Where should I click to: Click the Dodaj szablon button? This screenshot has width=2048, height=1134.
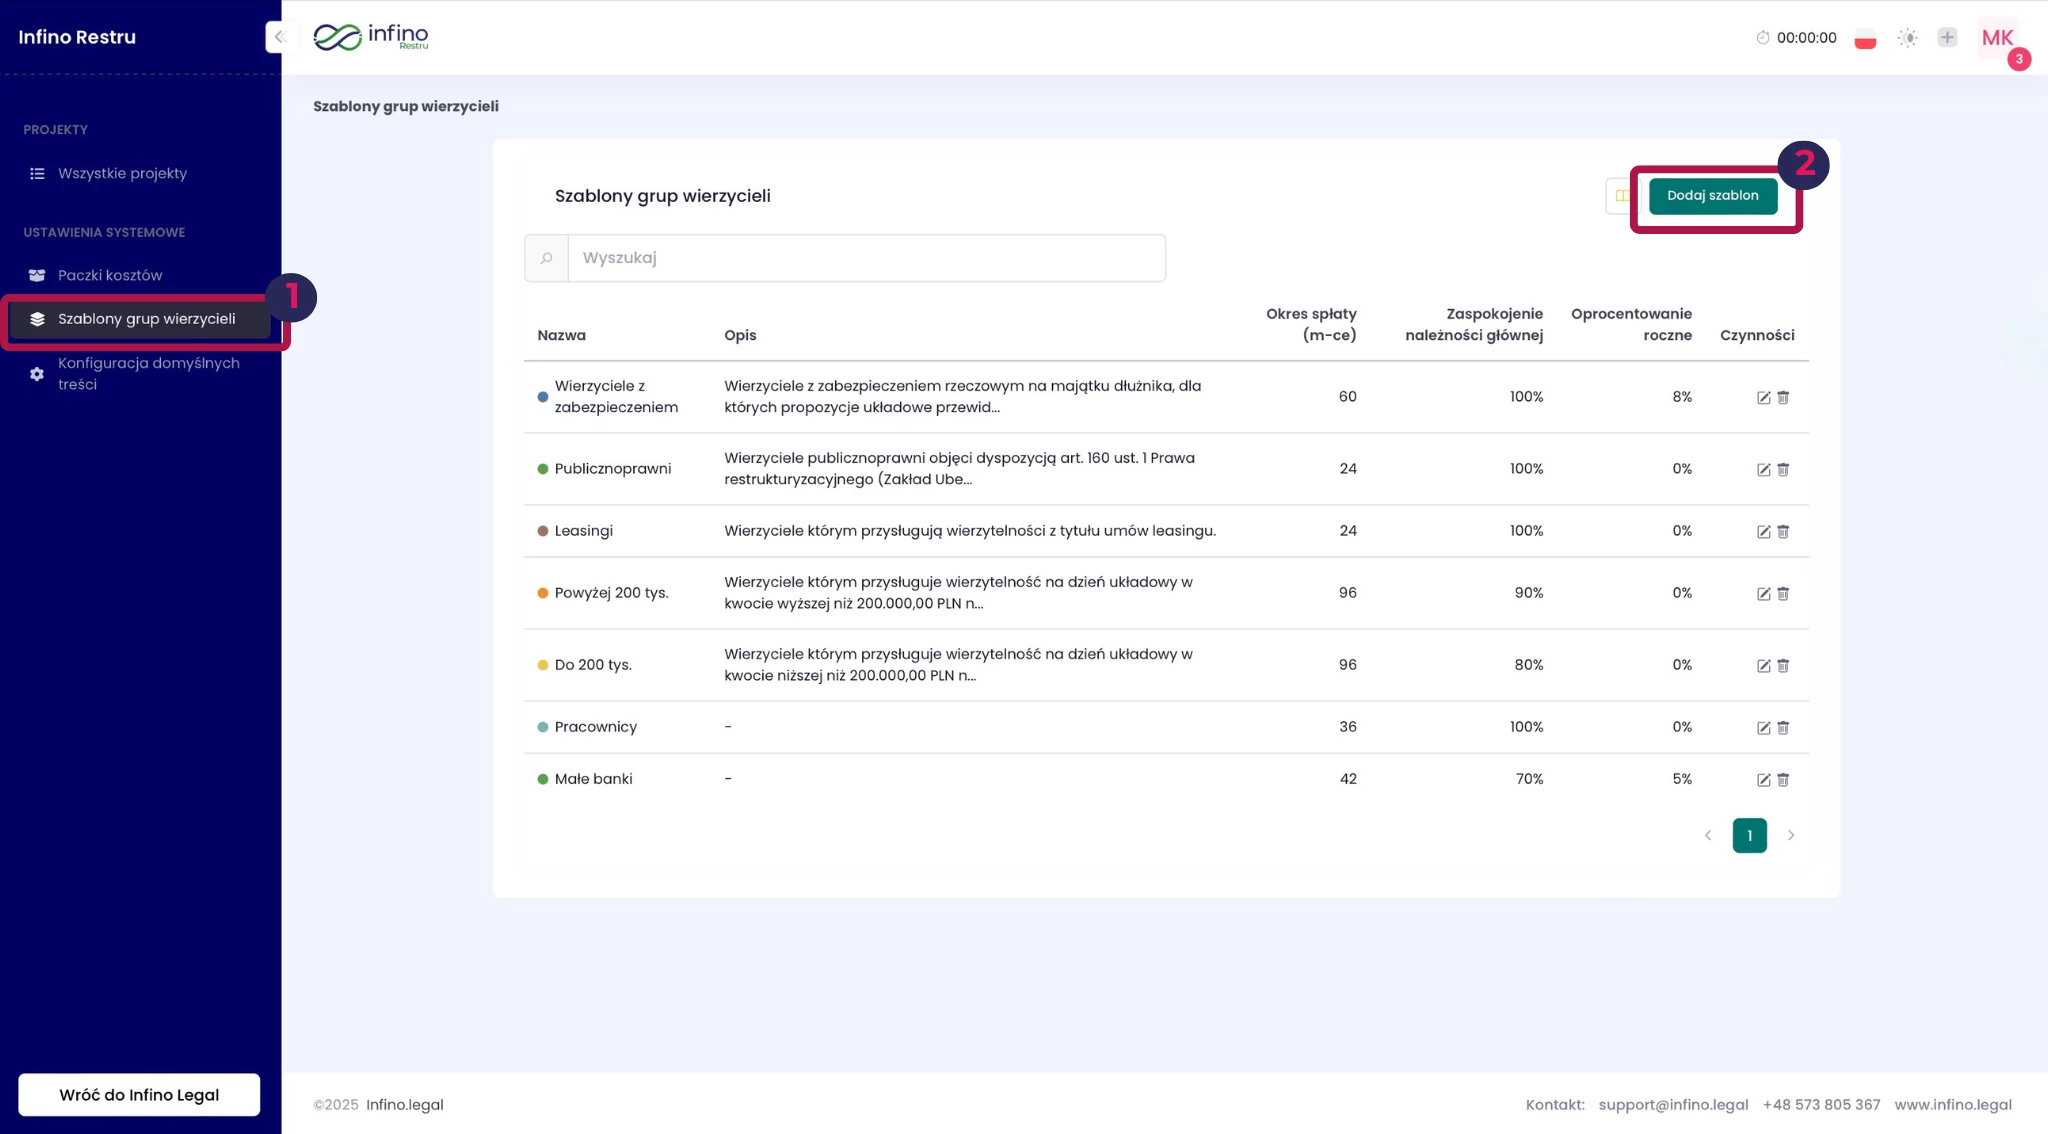(x=1712, y=196)
